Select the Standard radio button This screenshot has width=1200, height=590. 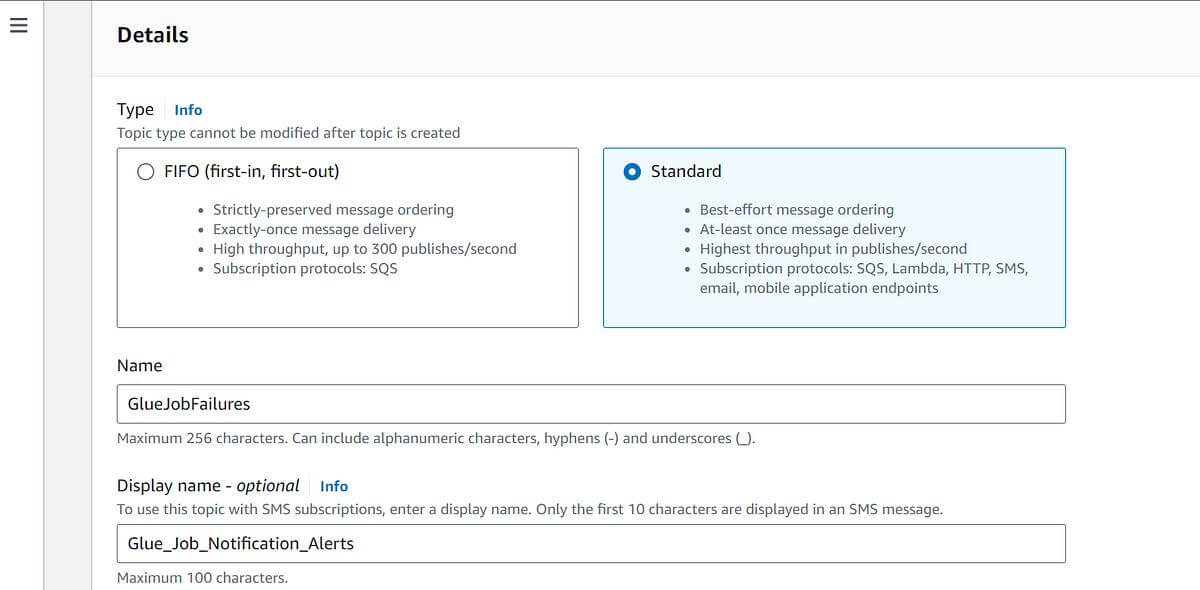pos(633,171)
